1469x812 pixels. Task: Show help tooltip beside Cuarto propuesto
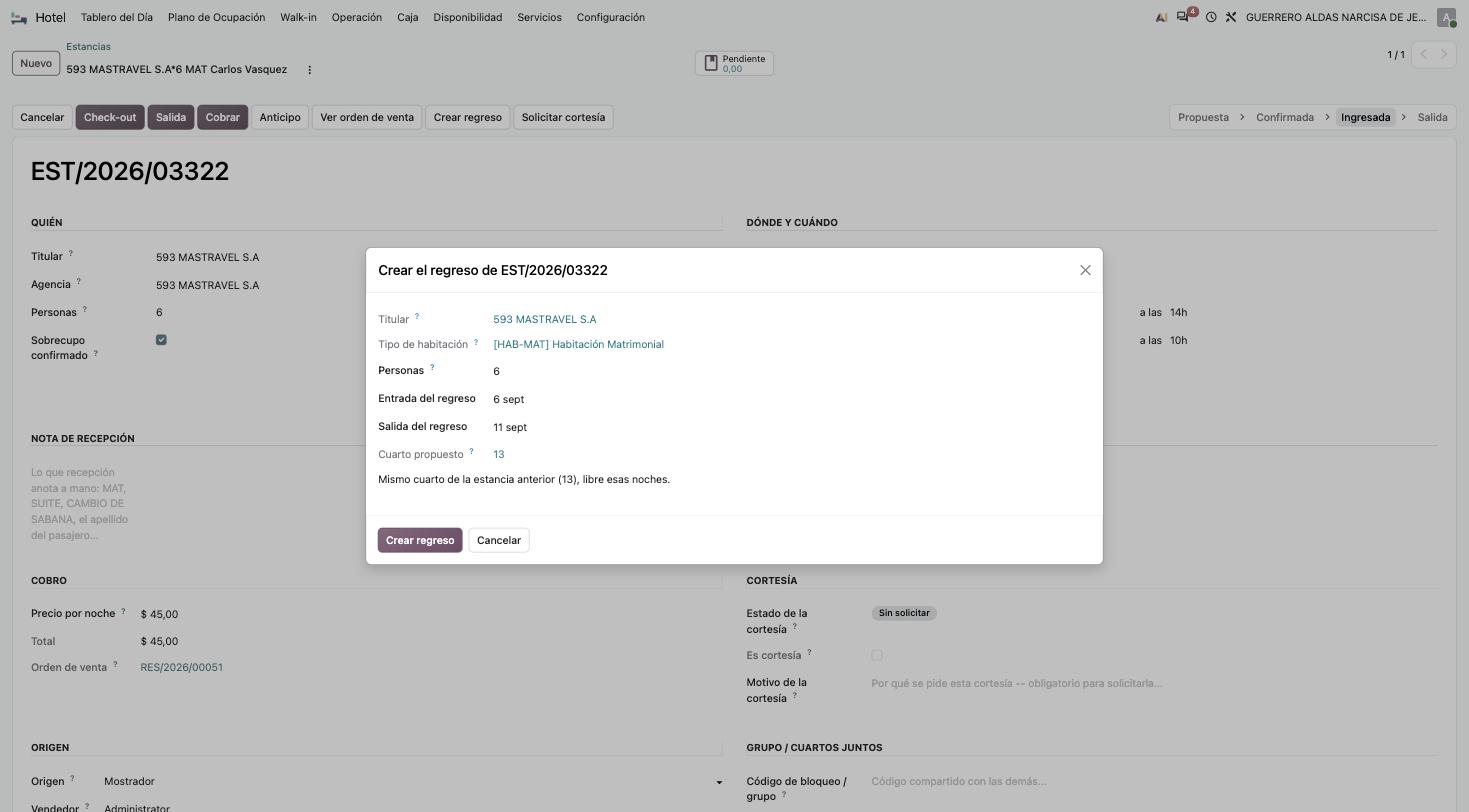click(471, 451)
